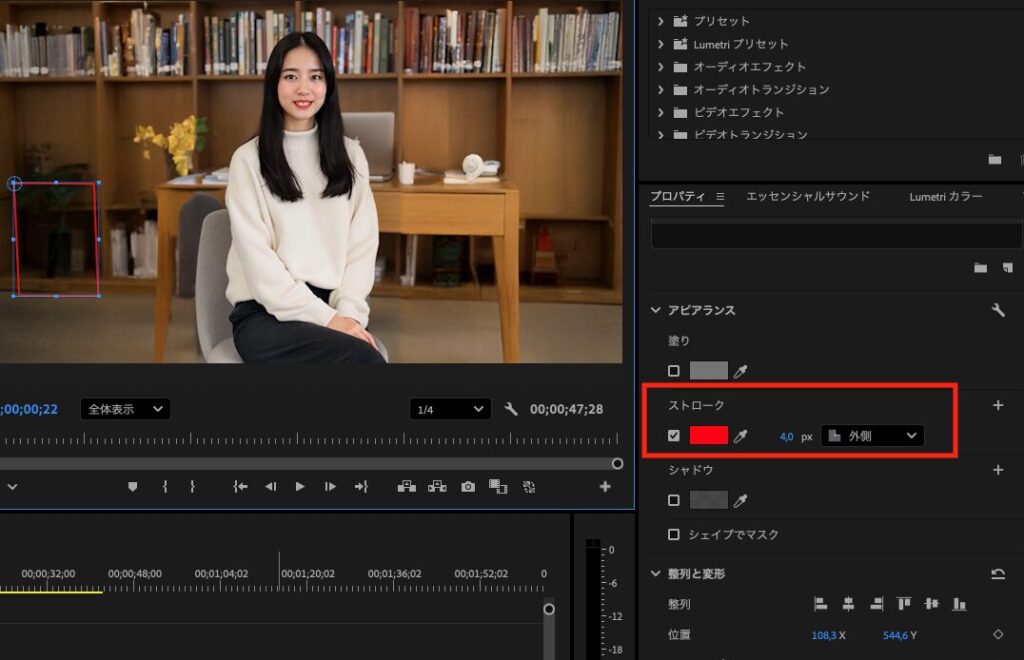Click the red stroke color swatch
The image size is (1024, 660).
[708, 436]
